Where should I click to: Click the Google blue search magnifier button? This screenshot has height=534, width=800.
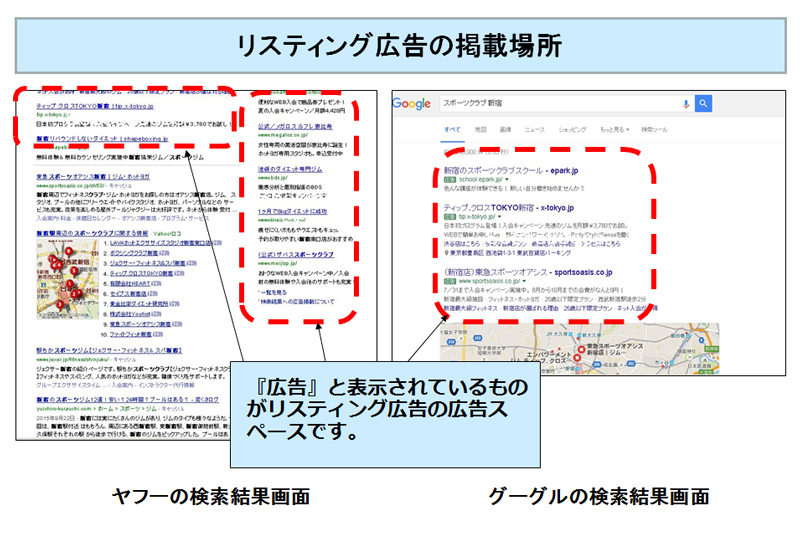coord(703,104)
